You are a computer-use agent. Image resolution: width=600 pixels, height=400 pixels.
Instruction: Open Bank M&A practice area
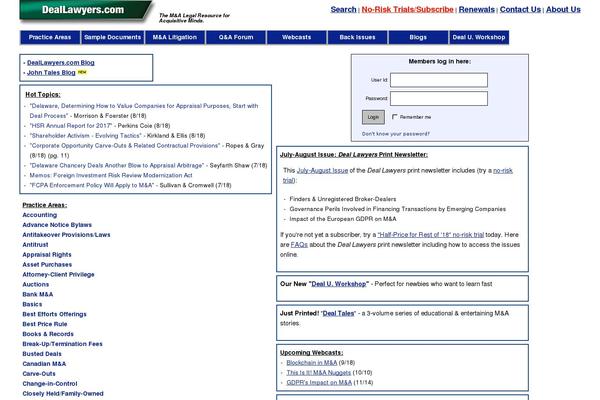tap(38, 295)
